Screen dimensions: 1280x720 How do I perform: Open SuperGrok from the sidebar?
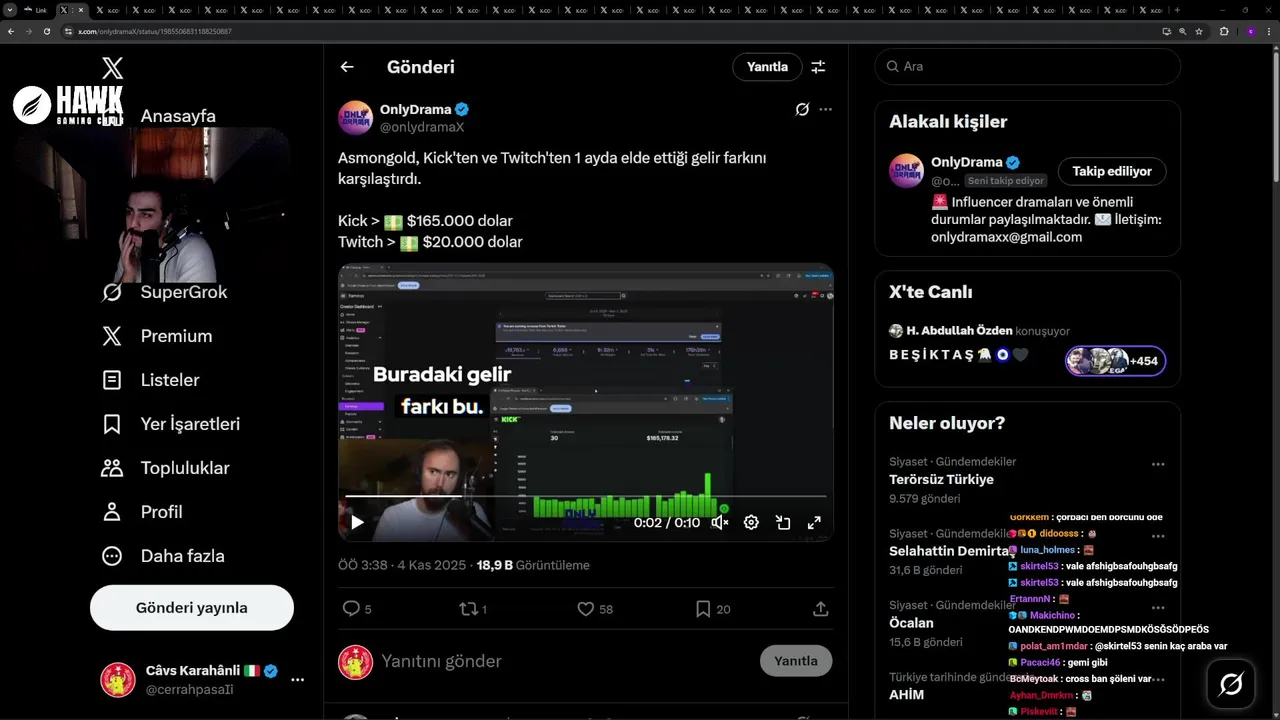(x=165, y=292)
